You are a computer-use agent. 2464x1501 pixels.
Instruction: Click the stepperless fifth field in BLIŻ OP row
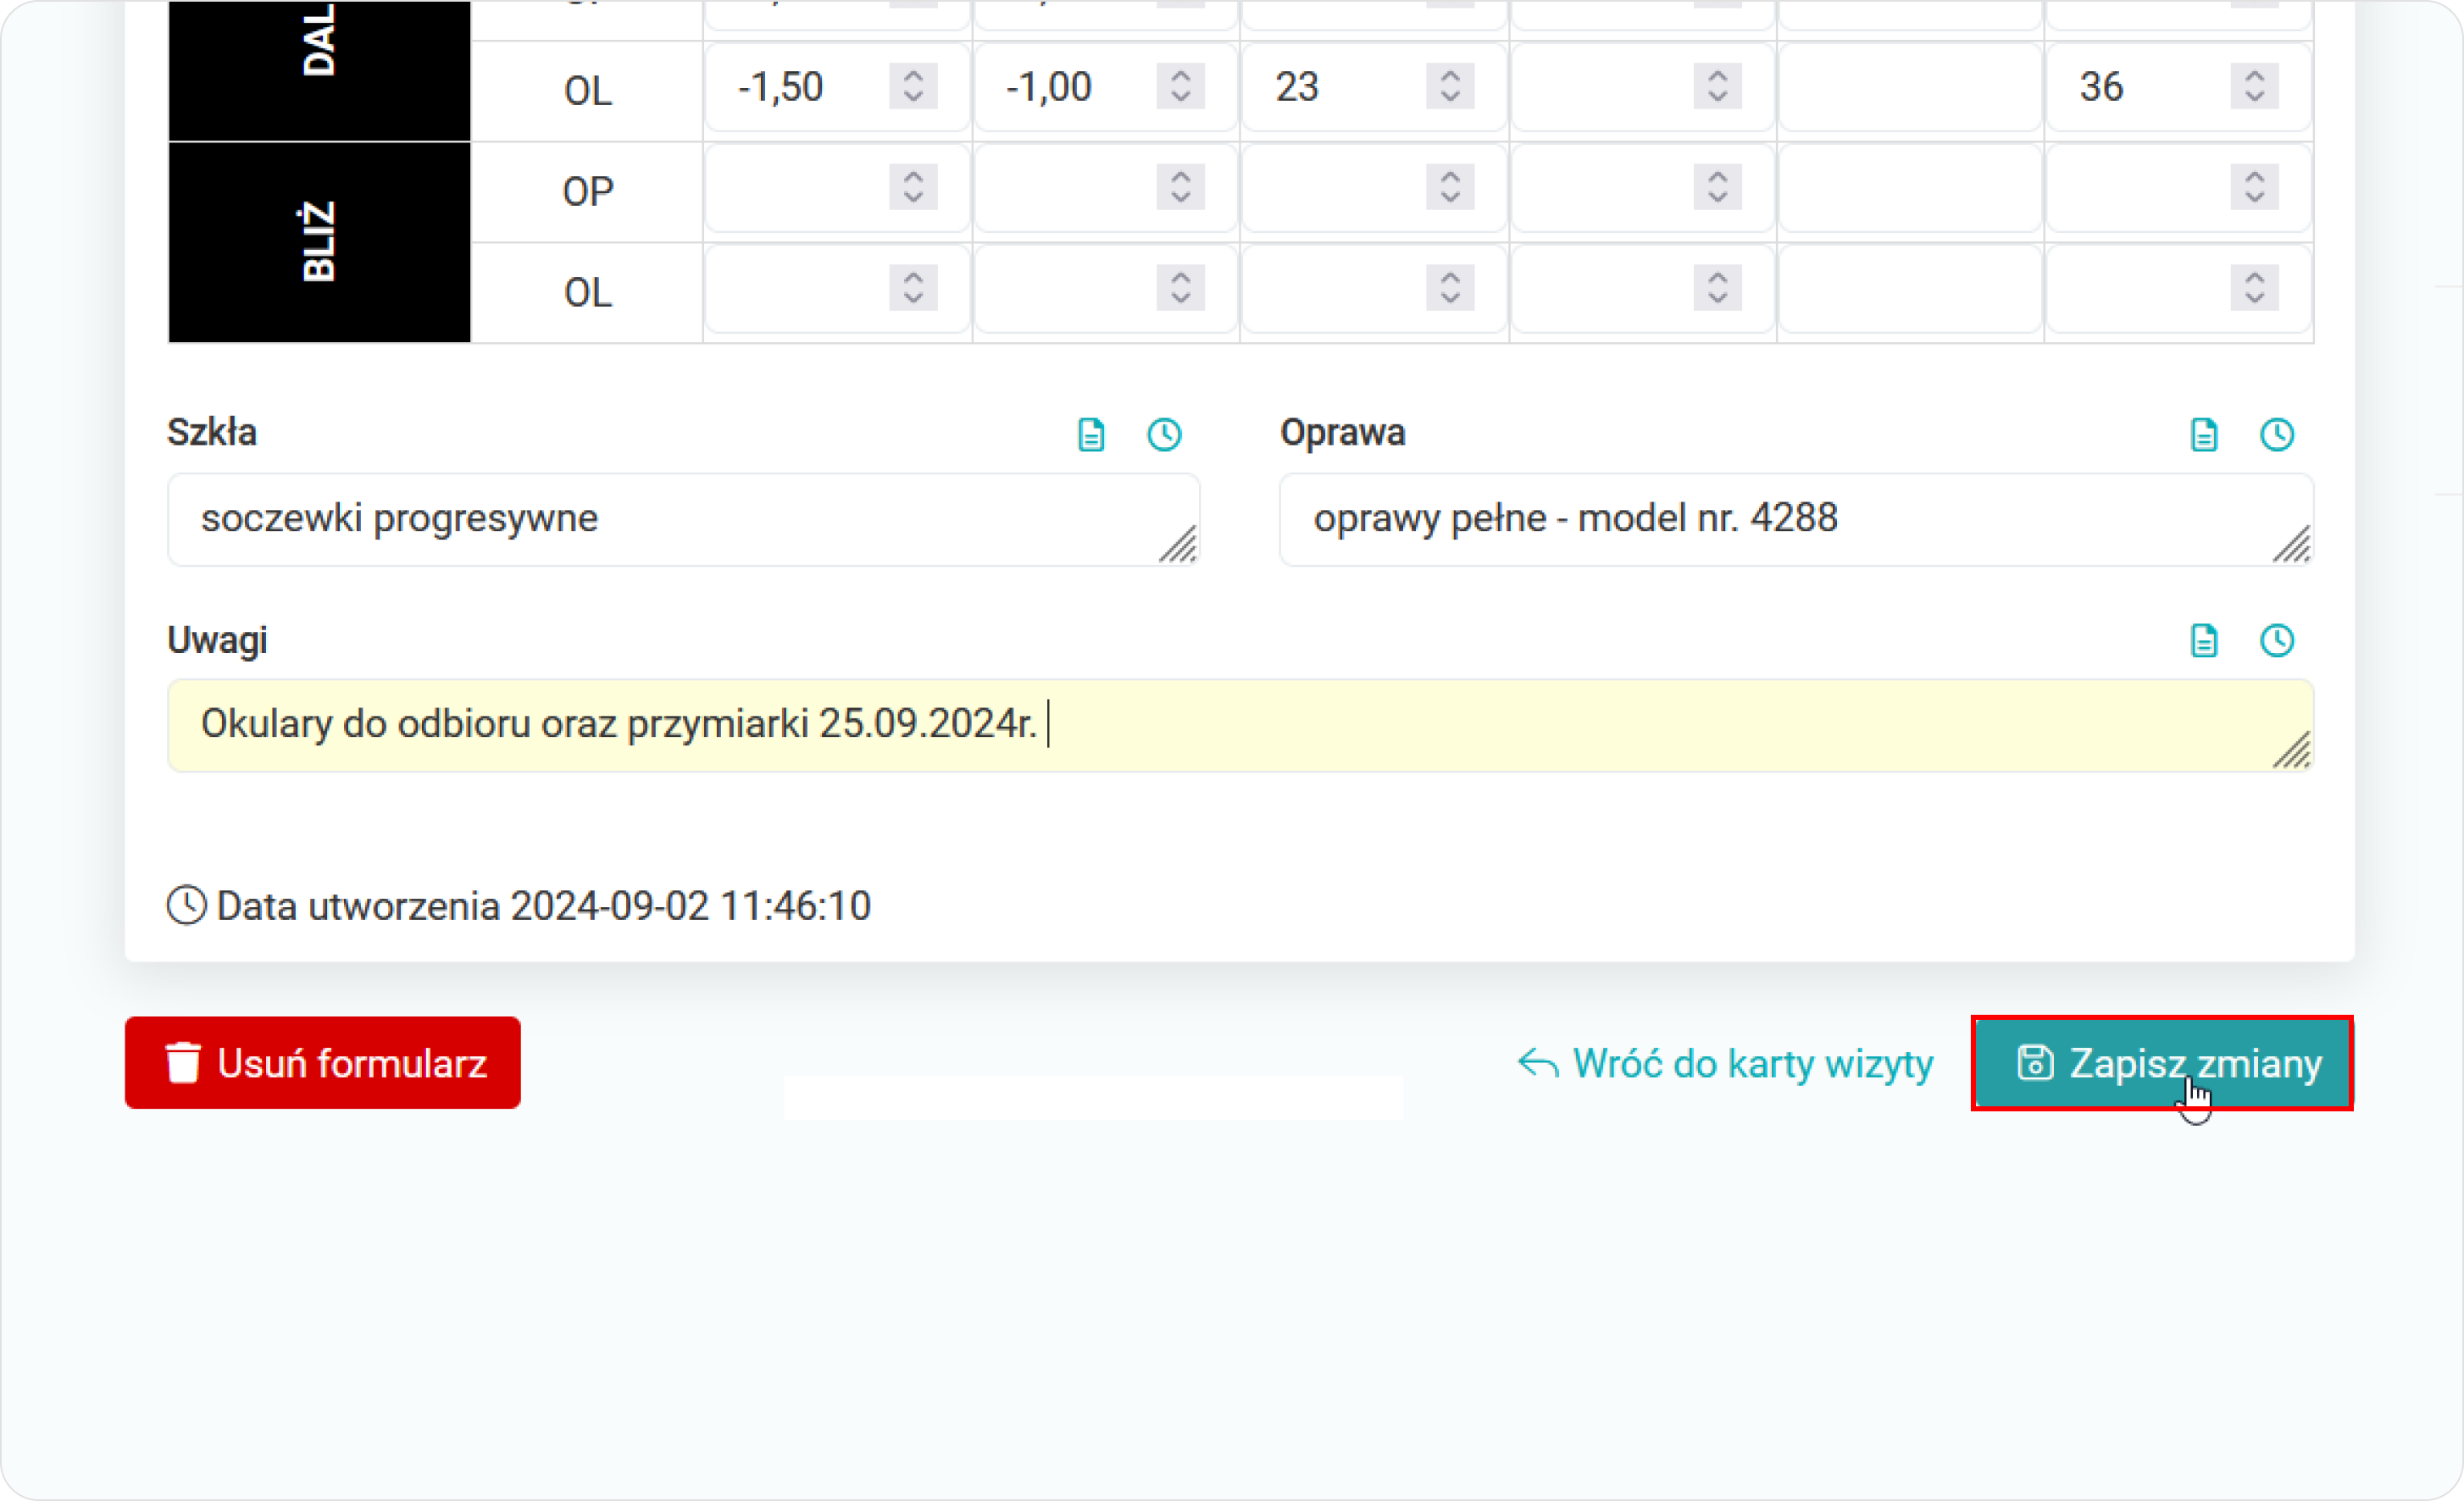(1910, 188)
